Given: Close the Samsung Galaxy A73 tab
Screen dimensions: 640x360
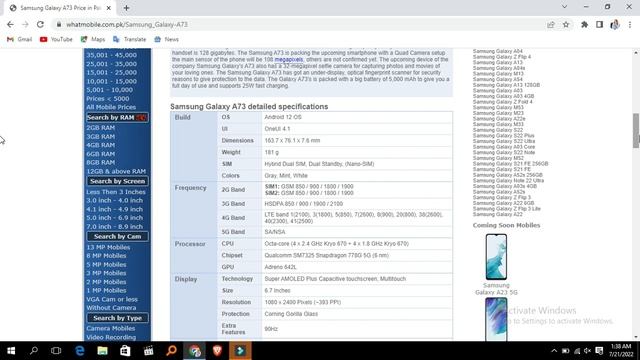Looking at the screenshot, I should click(x=109, y=8).
